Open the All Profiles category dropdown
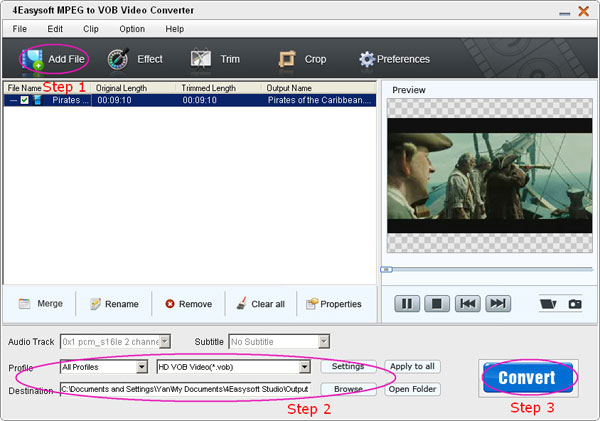This screenshot has width=600, height=421. click(x=142, y=367)
